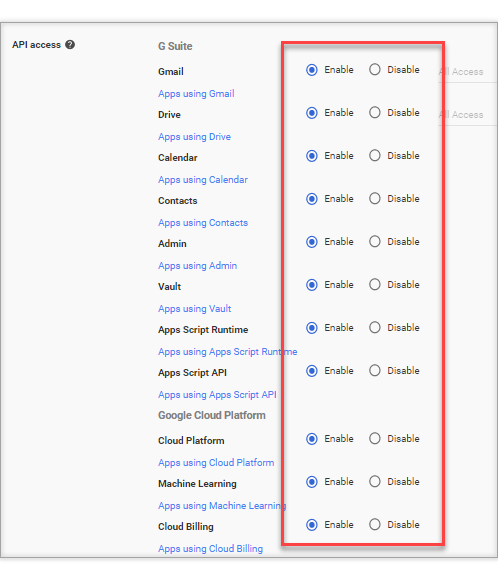Open Apps using Apps Script API link
Viewport: 498px width, 581px height.
pyautogui.click(x=217, y=395)
